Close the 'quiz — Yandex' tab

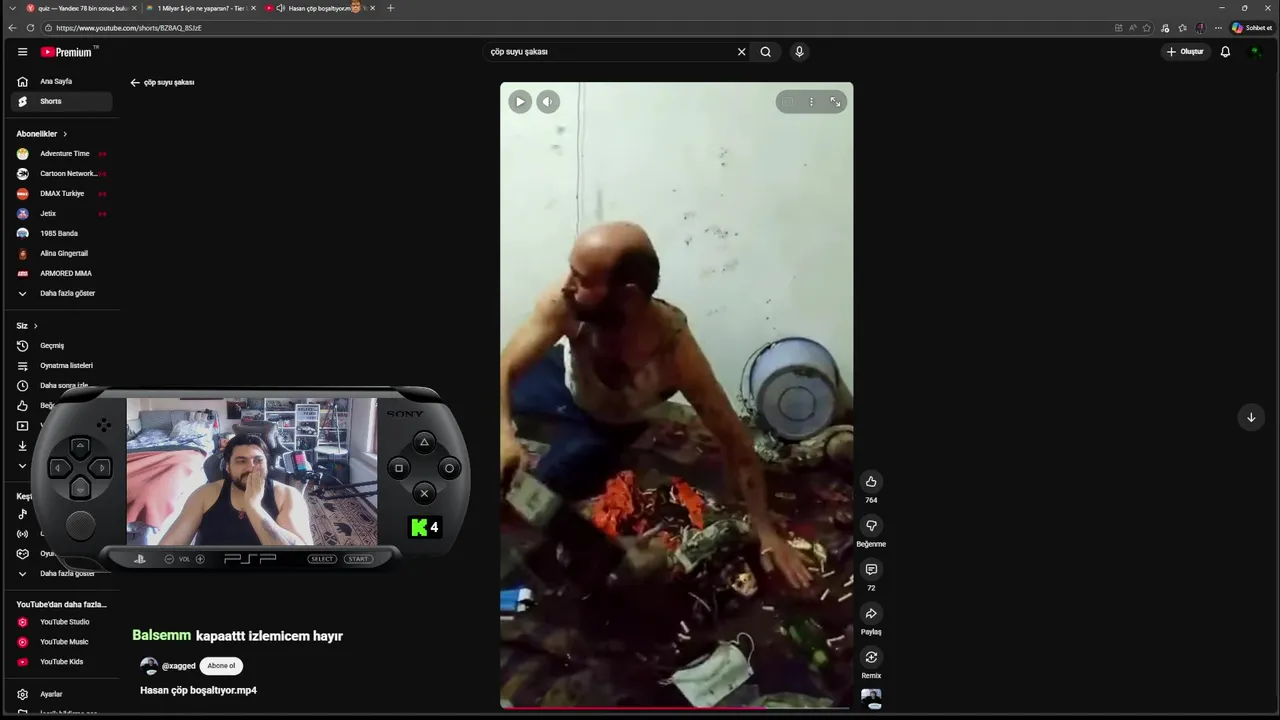point(134,8)
